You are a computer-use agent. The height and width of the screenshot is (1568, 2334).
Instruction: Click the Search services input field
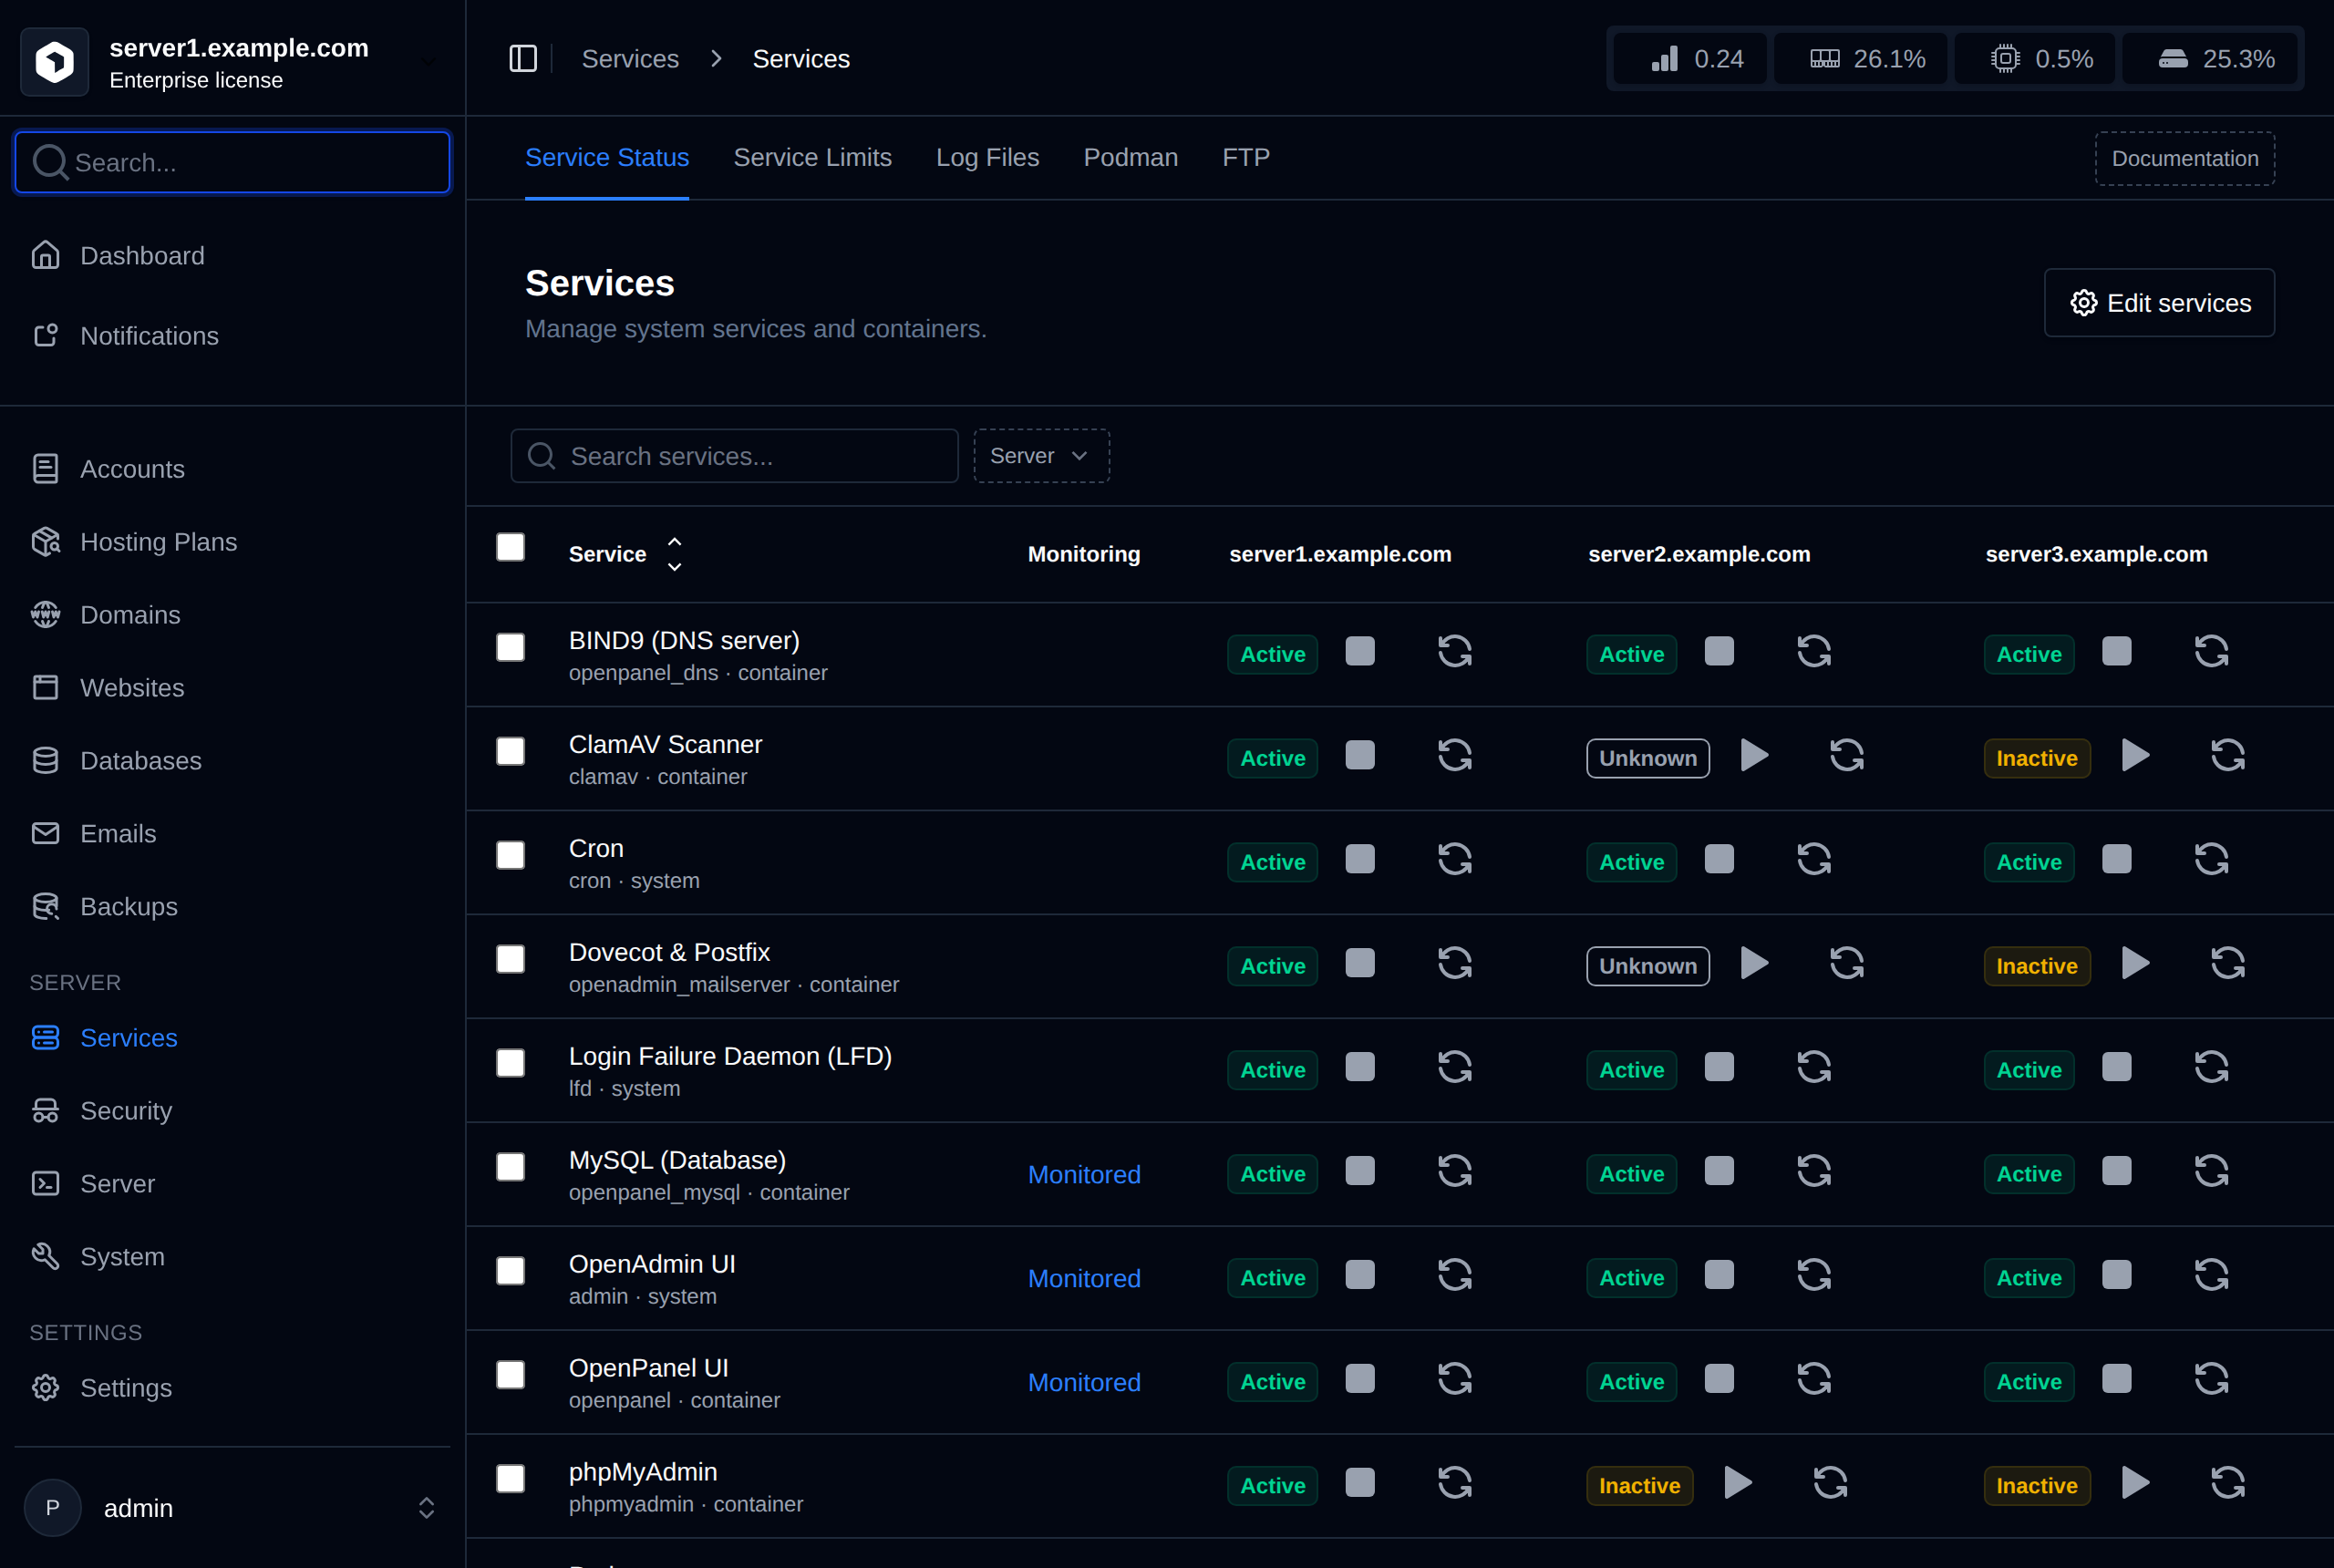734,456
